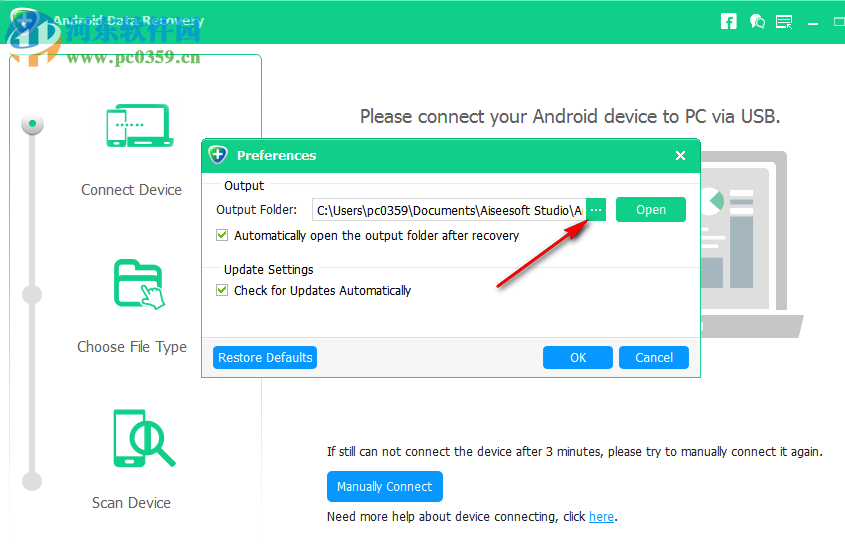Click the Connect Device step icon
The image size is (845, 554).
tap(140, 126)
